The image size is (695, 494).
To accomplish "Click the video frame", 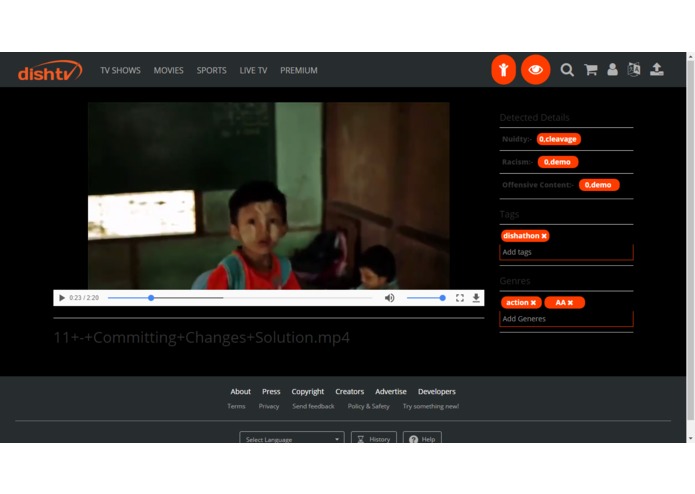I will coord(269,196).
